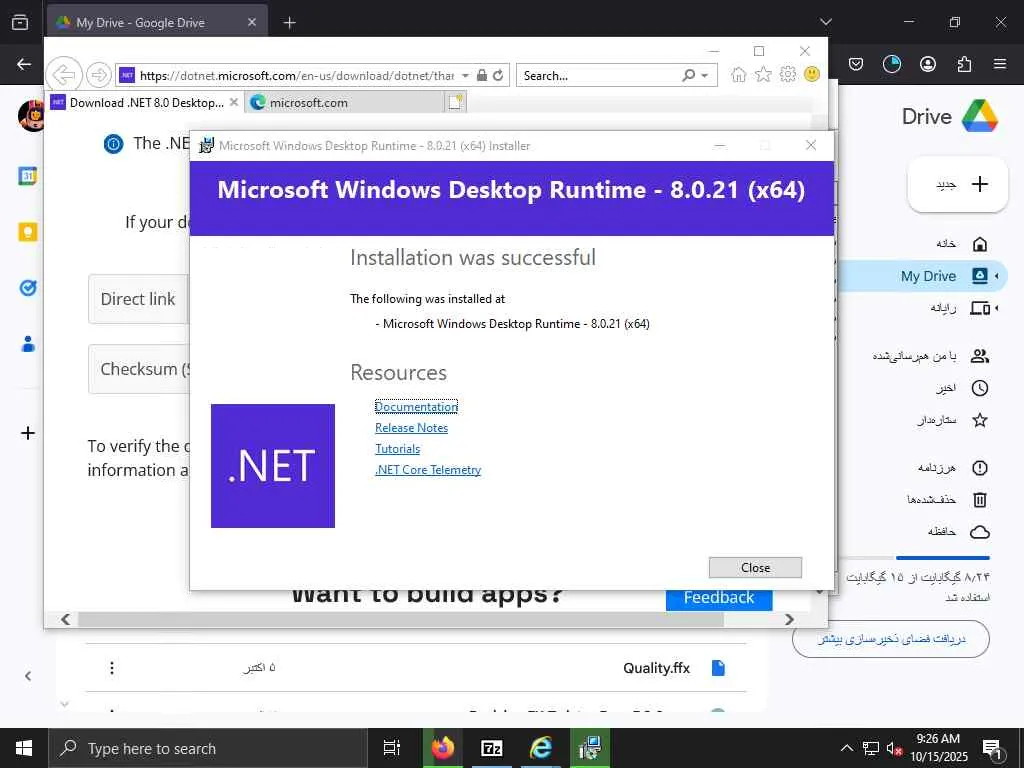Open Storage (حافظه) in Drive sidebar

click(959, 532)
